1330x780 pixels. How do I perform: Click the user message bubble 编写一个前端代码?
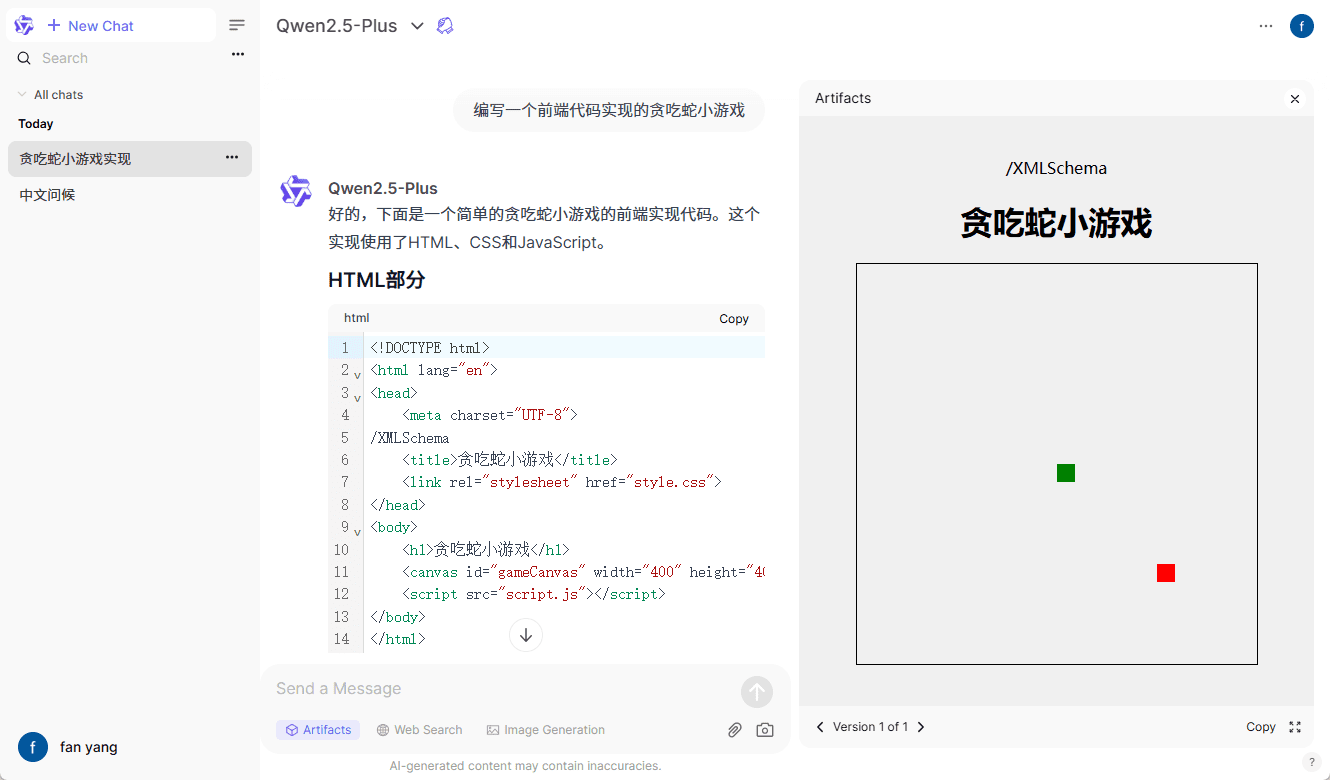click(609, 110)
